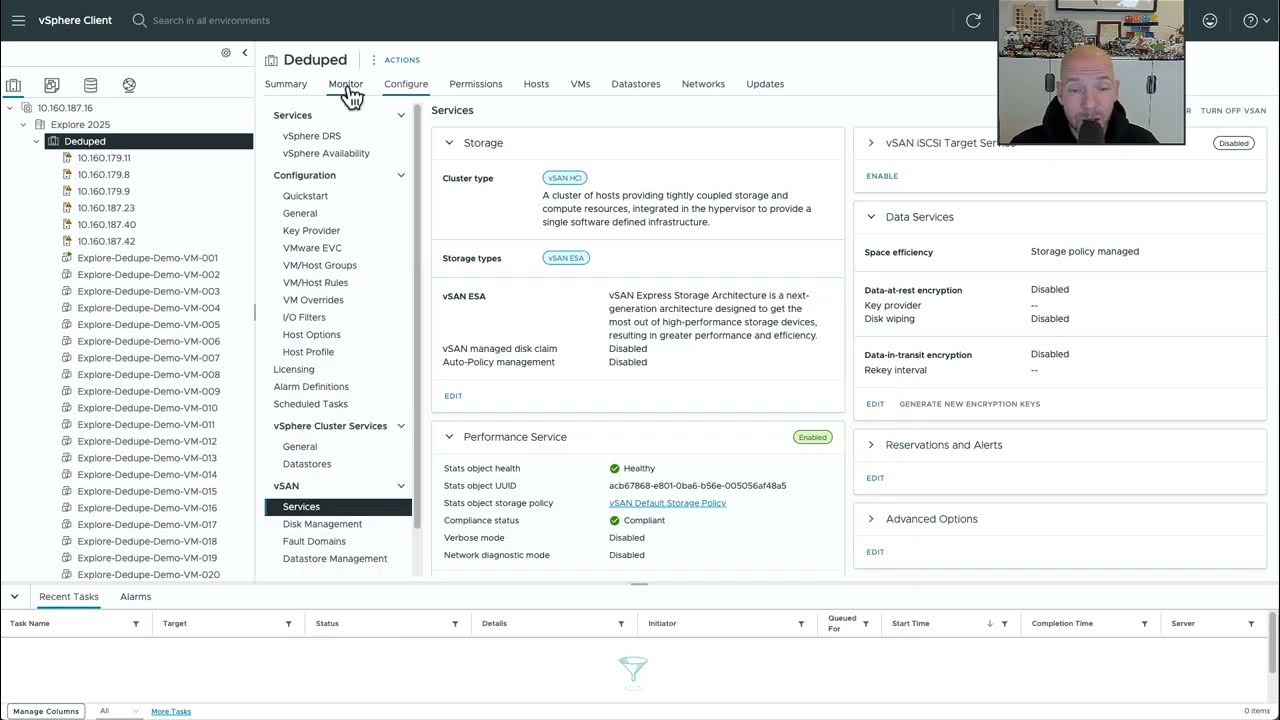Click Generate New Encryption Keys
Viewport: 1280px width, 720px height.
click(969, 404)
